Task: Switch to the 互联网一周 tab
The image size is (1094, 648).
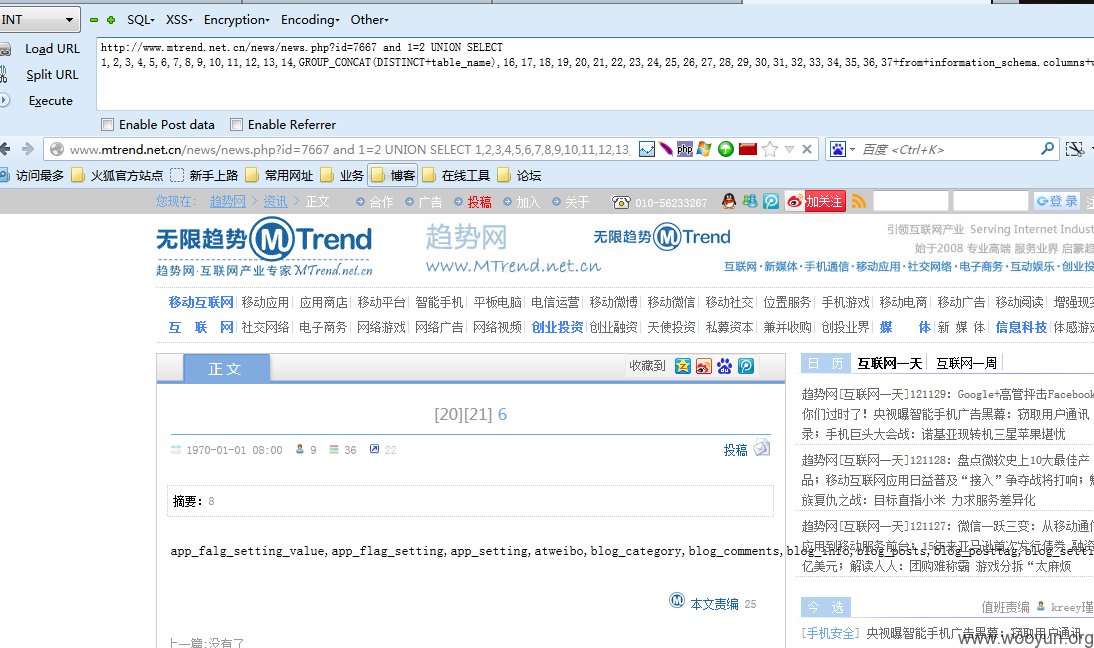Action: (966, 363)
